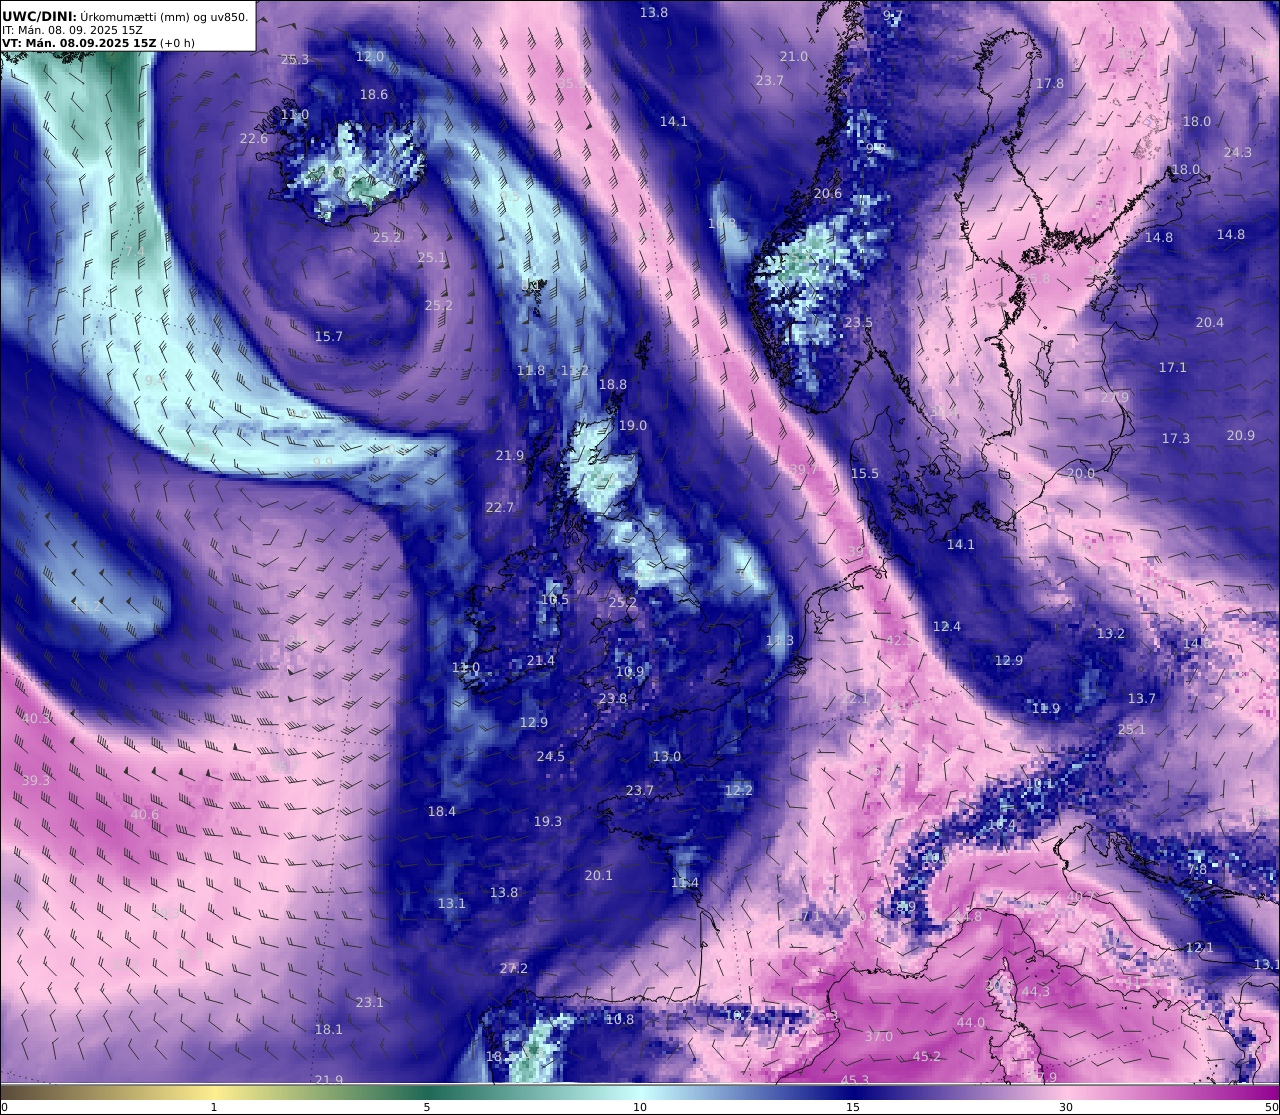
Task: Click the 1 tick label on the colorbar
Action: [214, 1107]
